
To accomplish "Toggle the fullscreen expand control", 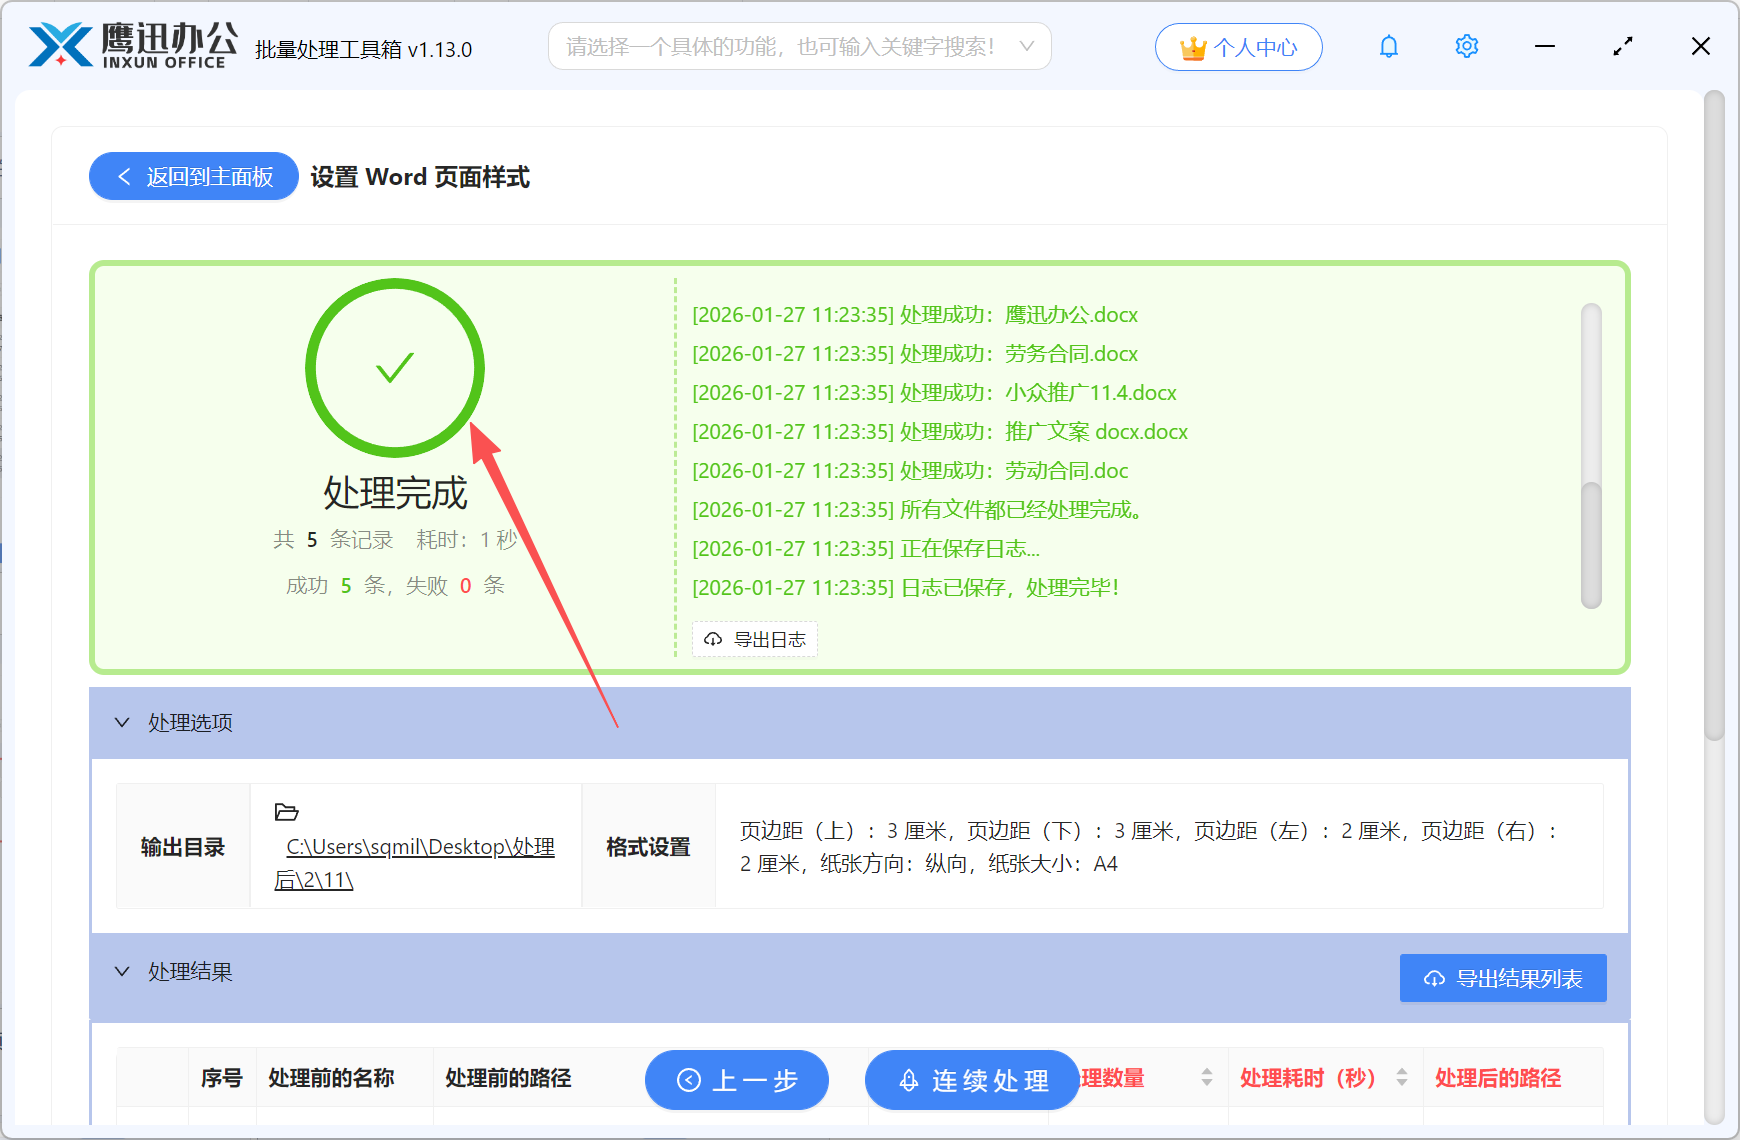I will click(1622, 46).
